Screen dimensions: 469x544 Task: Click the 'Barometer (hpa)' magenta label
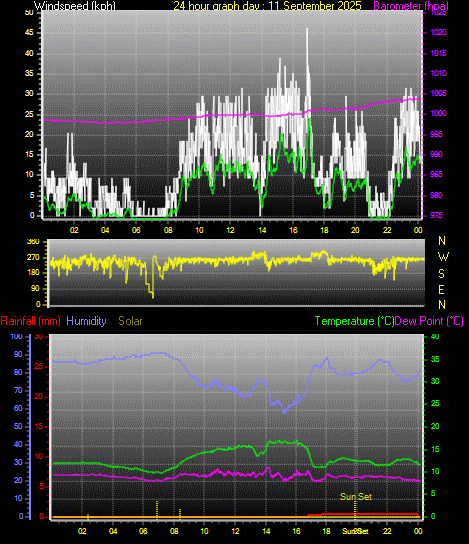411,6
